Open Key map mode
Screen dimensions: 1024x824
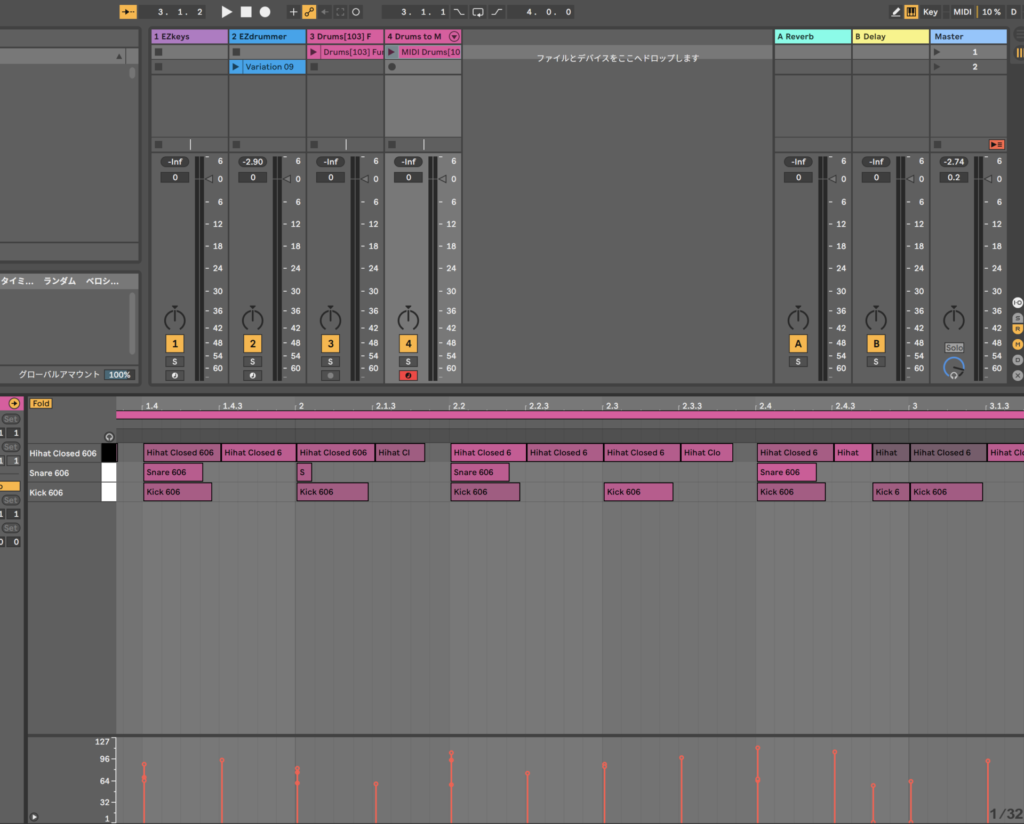point(930,12)
